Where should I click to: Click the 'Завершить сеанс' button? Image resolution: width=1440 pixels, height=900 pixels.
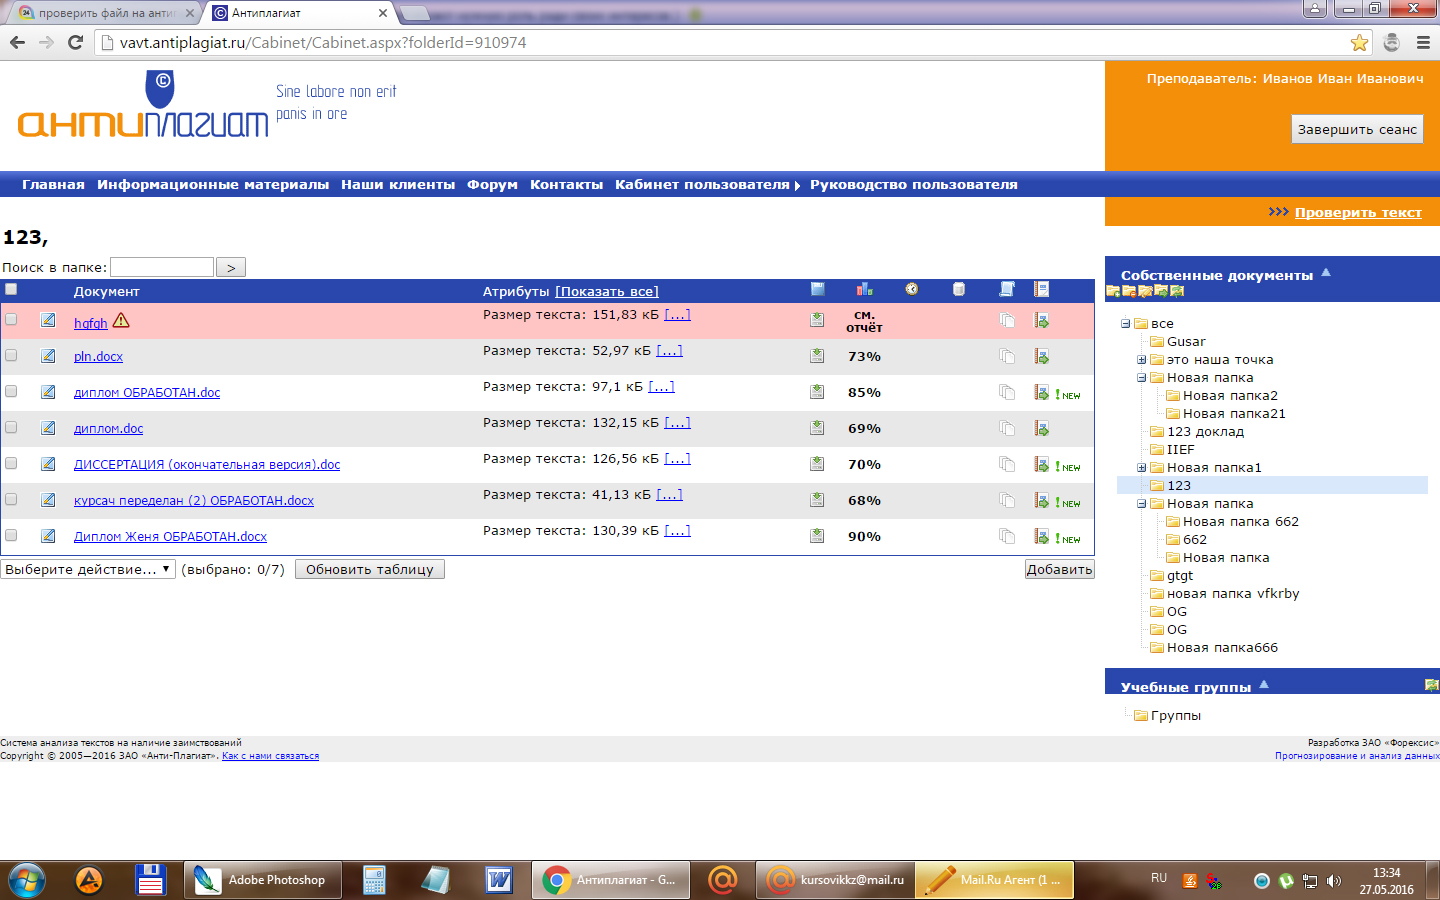tap(1356, 129)
